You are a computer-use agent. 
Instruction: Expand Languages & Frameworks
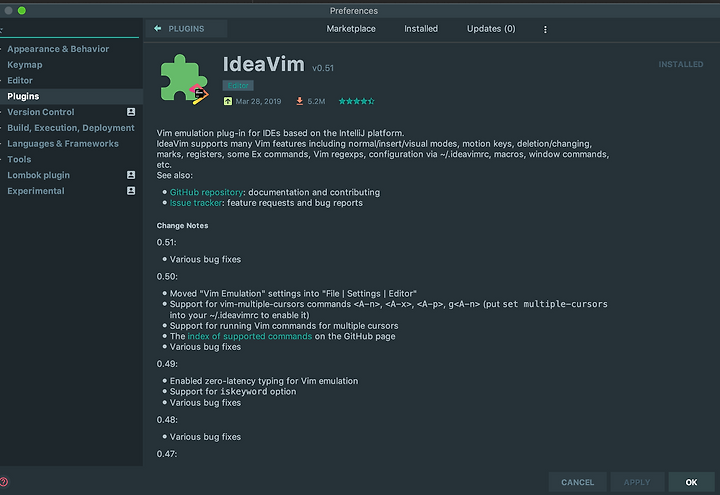point(63,144)
